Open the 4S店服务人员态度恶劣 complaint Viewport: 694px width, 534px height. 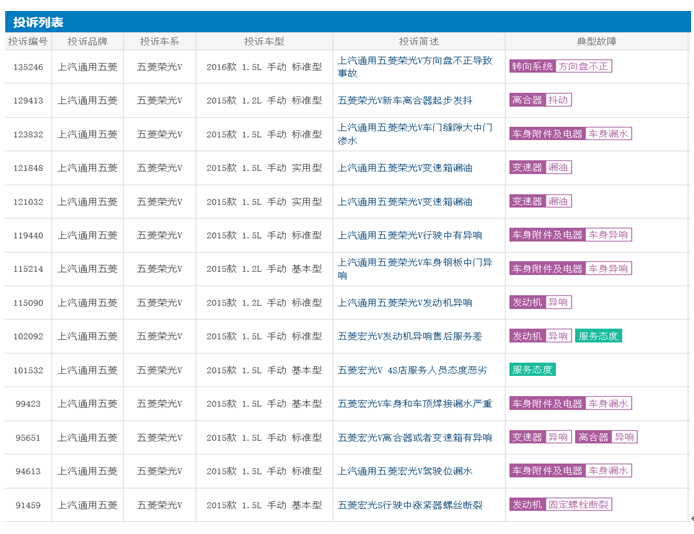click(412, 370)
